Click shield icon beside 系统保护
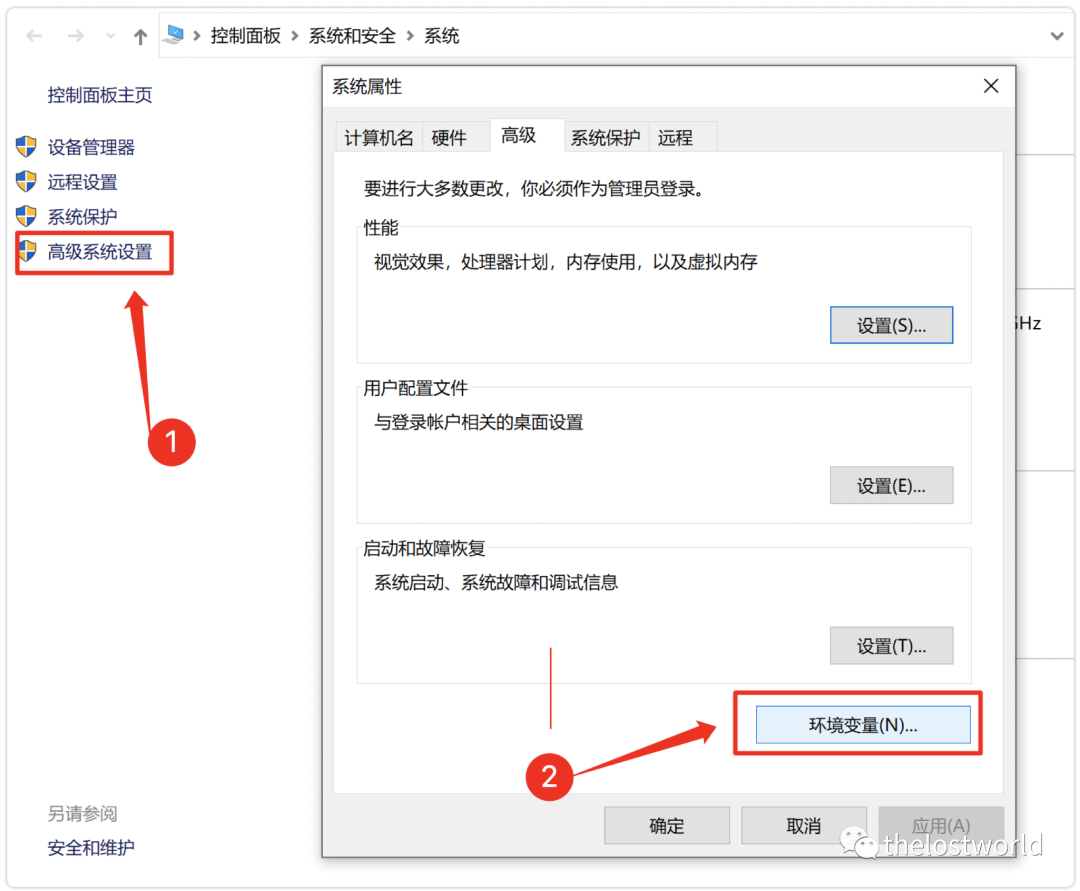 26,216
